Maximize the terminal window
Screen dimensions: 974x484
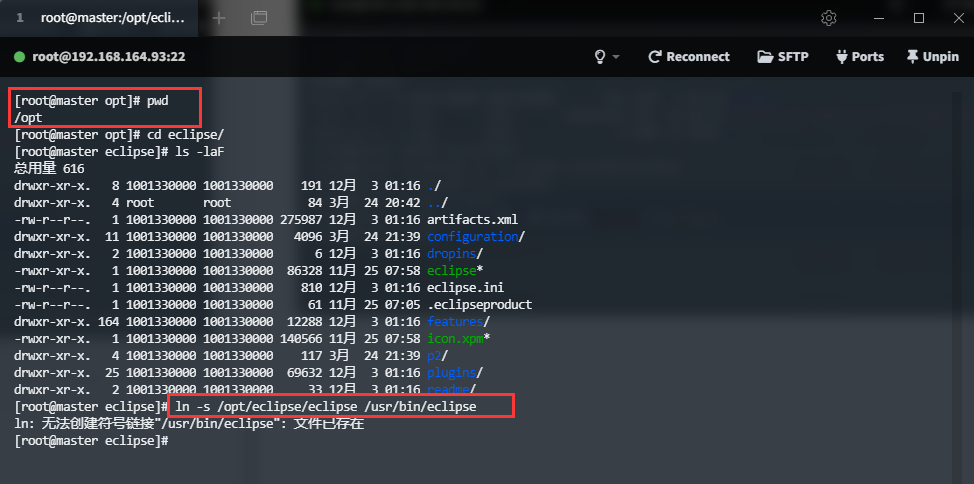919,18
